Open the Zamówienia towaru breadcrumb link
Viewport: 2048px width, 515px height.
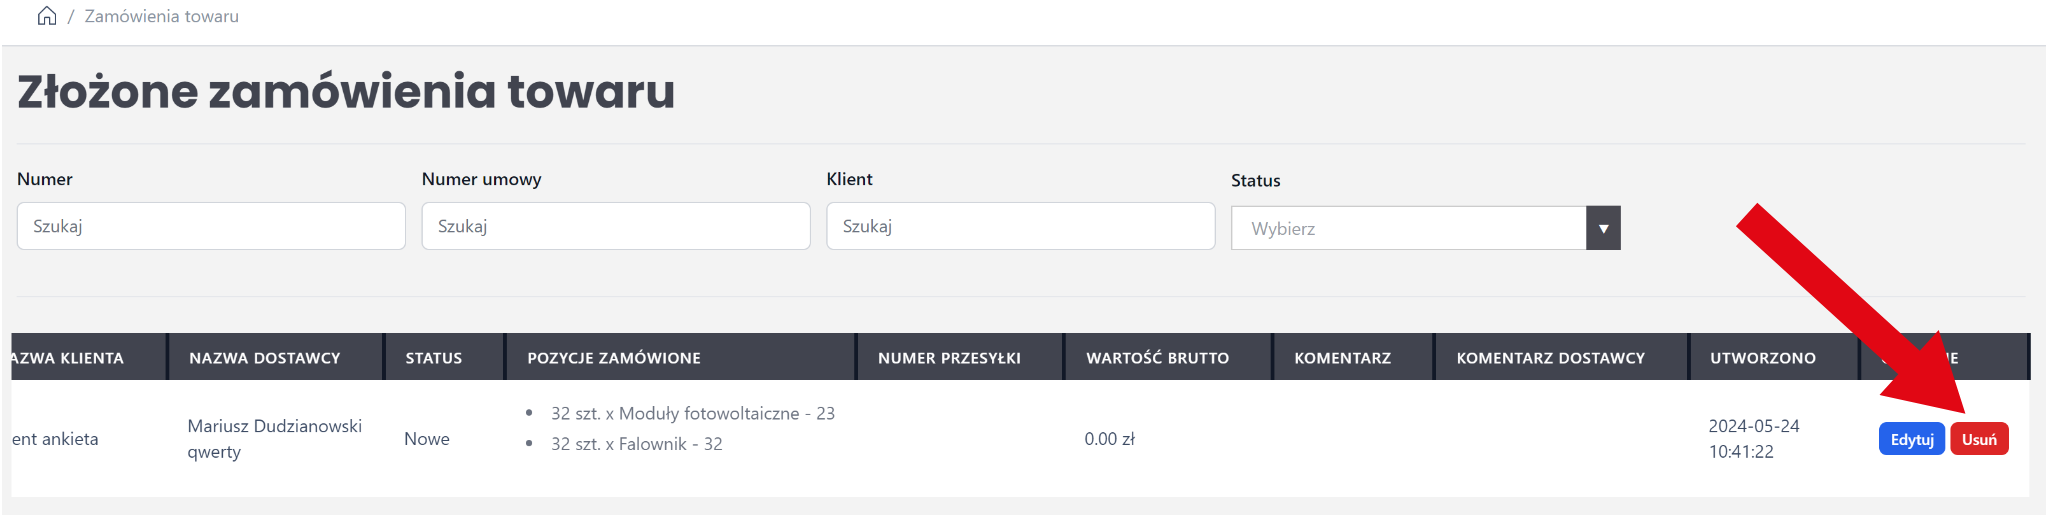tap(161, 16)
